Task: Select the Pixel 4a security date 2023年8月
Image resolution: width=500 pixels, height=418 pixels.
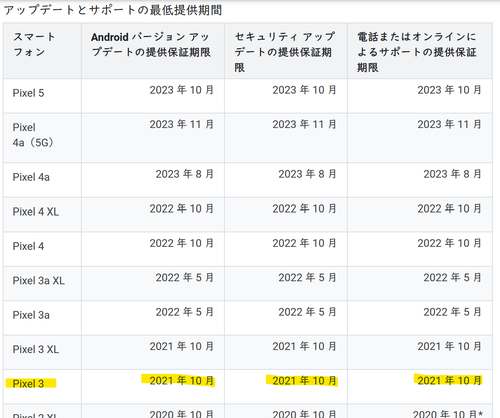Action: point(307,174)
